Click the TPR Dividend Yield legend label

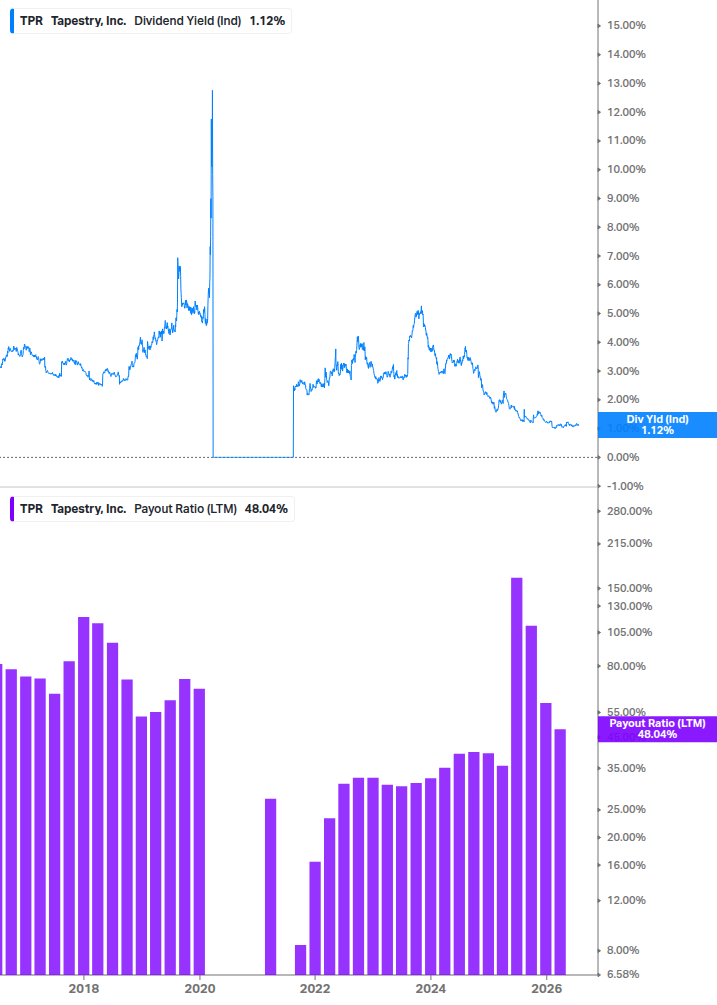pos(152,21)
